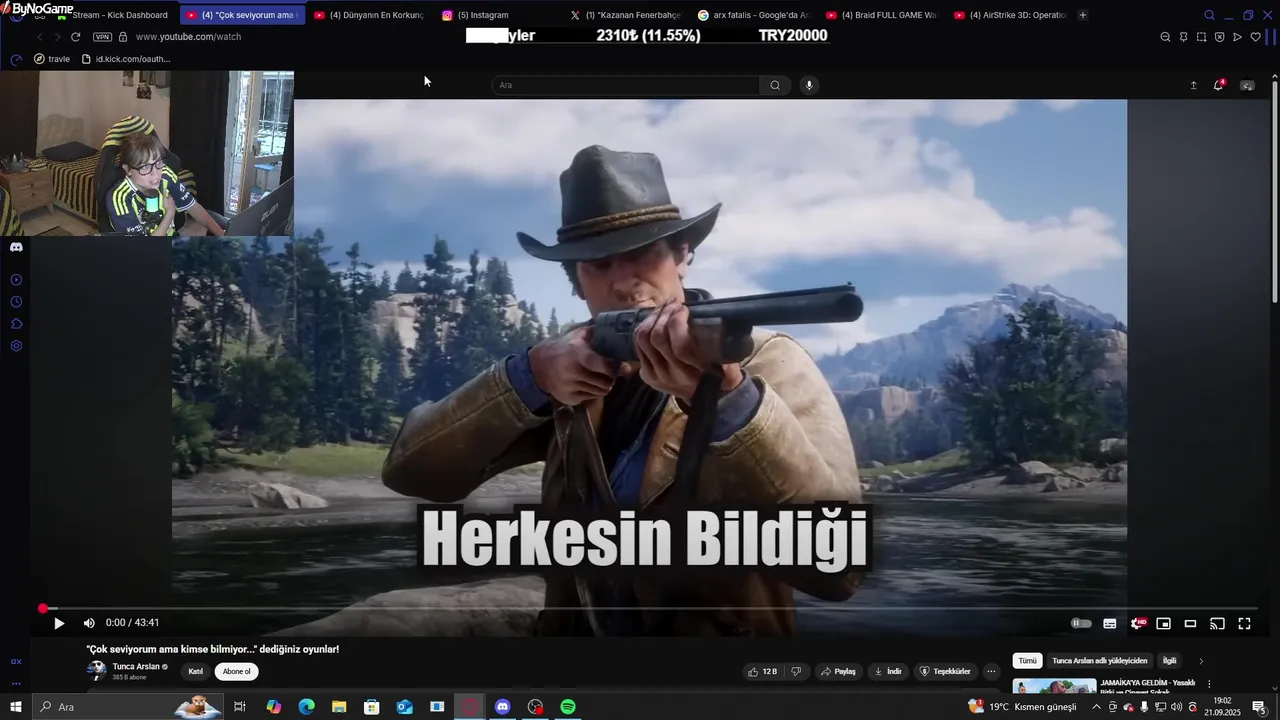The height and width of the screenshot is (720, 1280).
Task: Open JAMAİKA'YA GELDİM suggested video thumbnail
Action: coord(1054,687)
